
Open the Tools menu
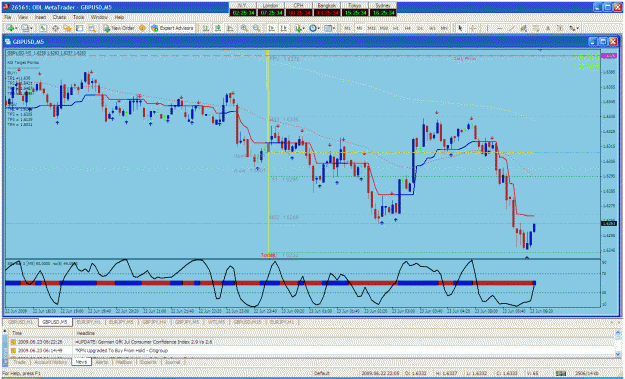pos(79,17)
